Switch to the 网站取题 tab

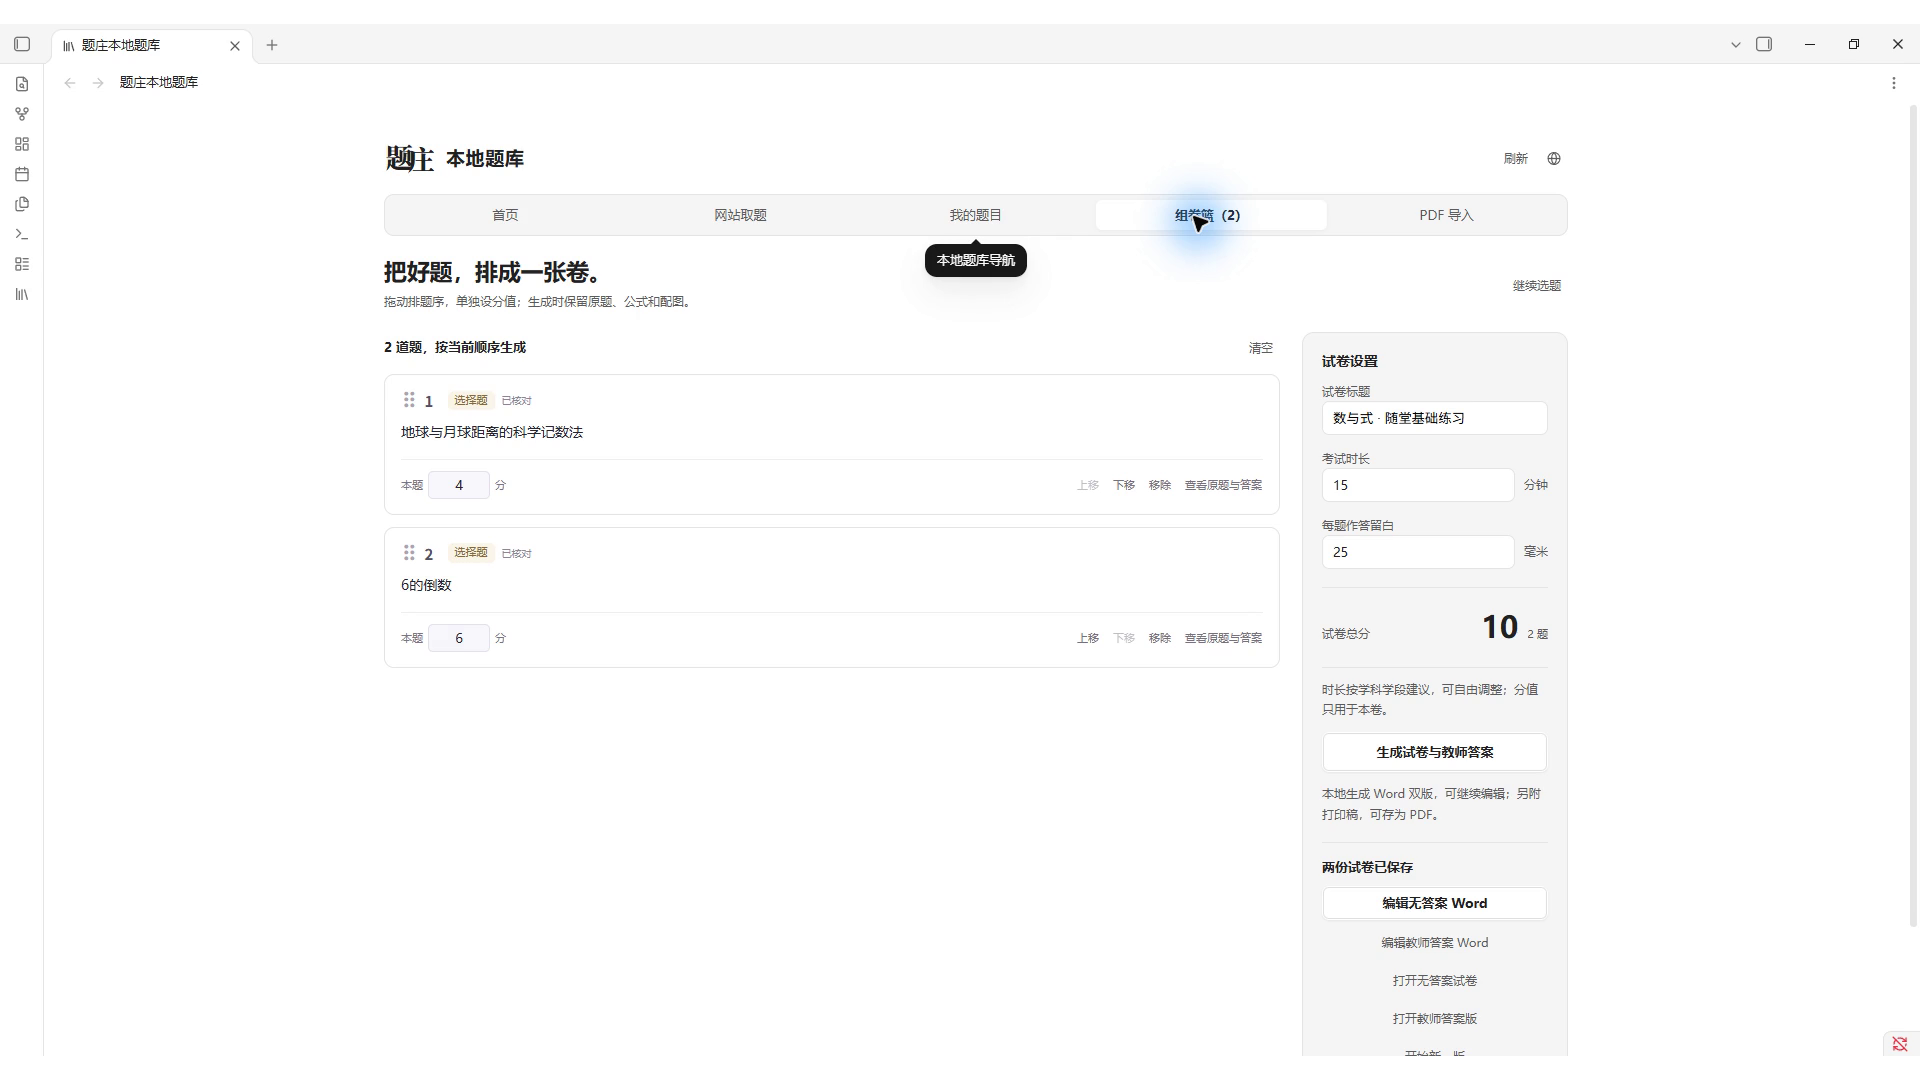(740, 215)
